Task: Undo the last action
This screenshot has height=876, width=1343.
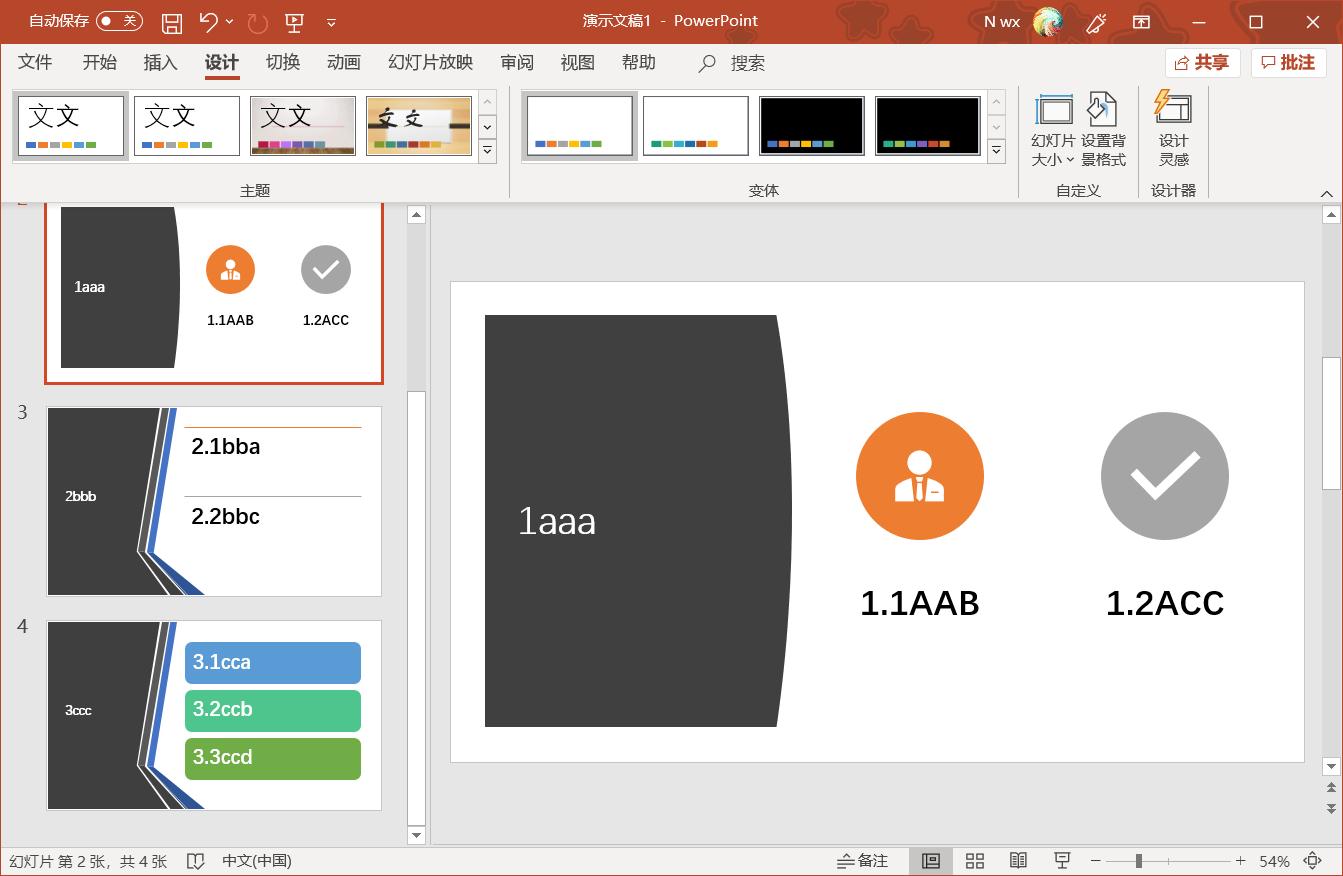Action: pos(208,22)
